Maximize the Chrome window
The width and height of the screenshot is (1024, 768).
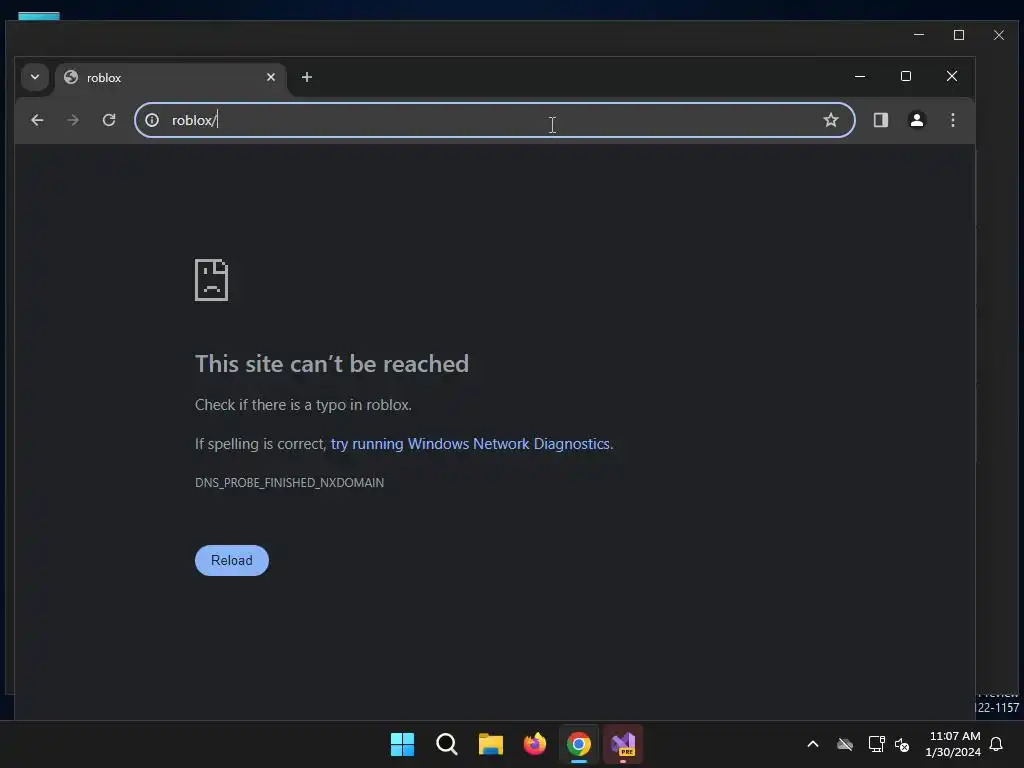(906, 76)
